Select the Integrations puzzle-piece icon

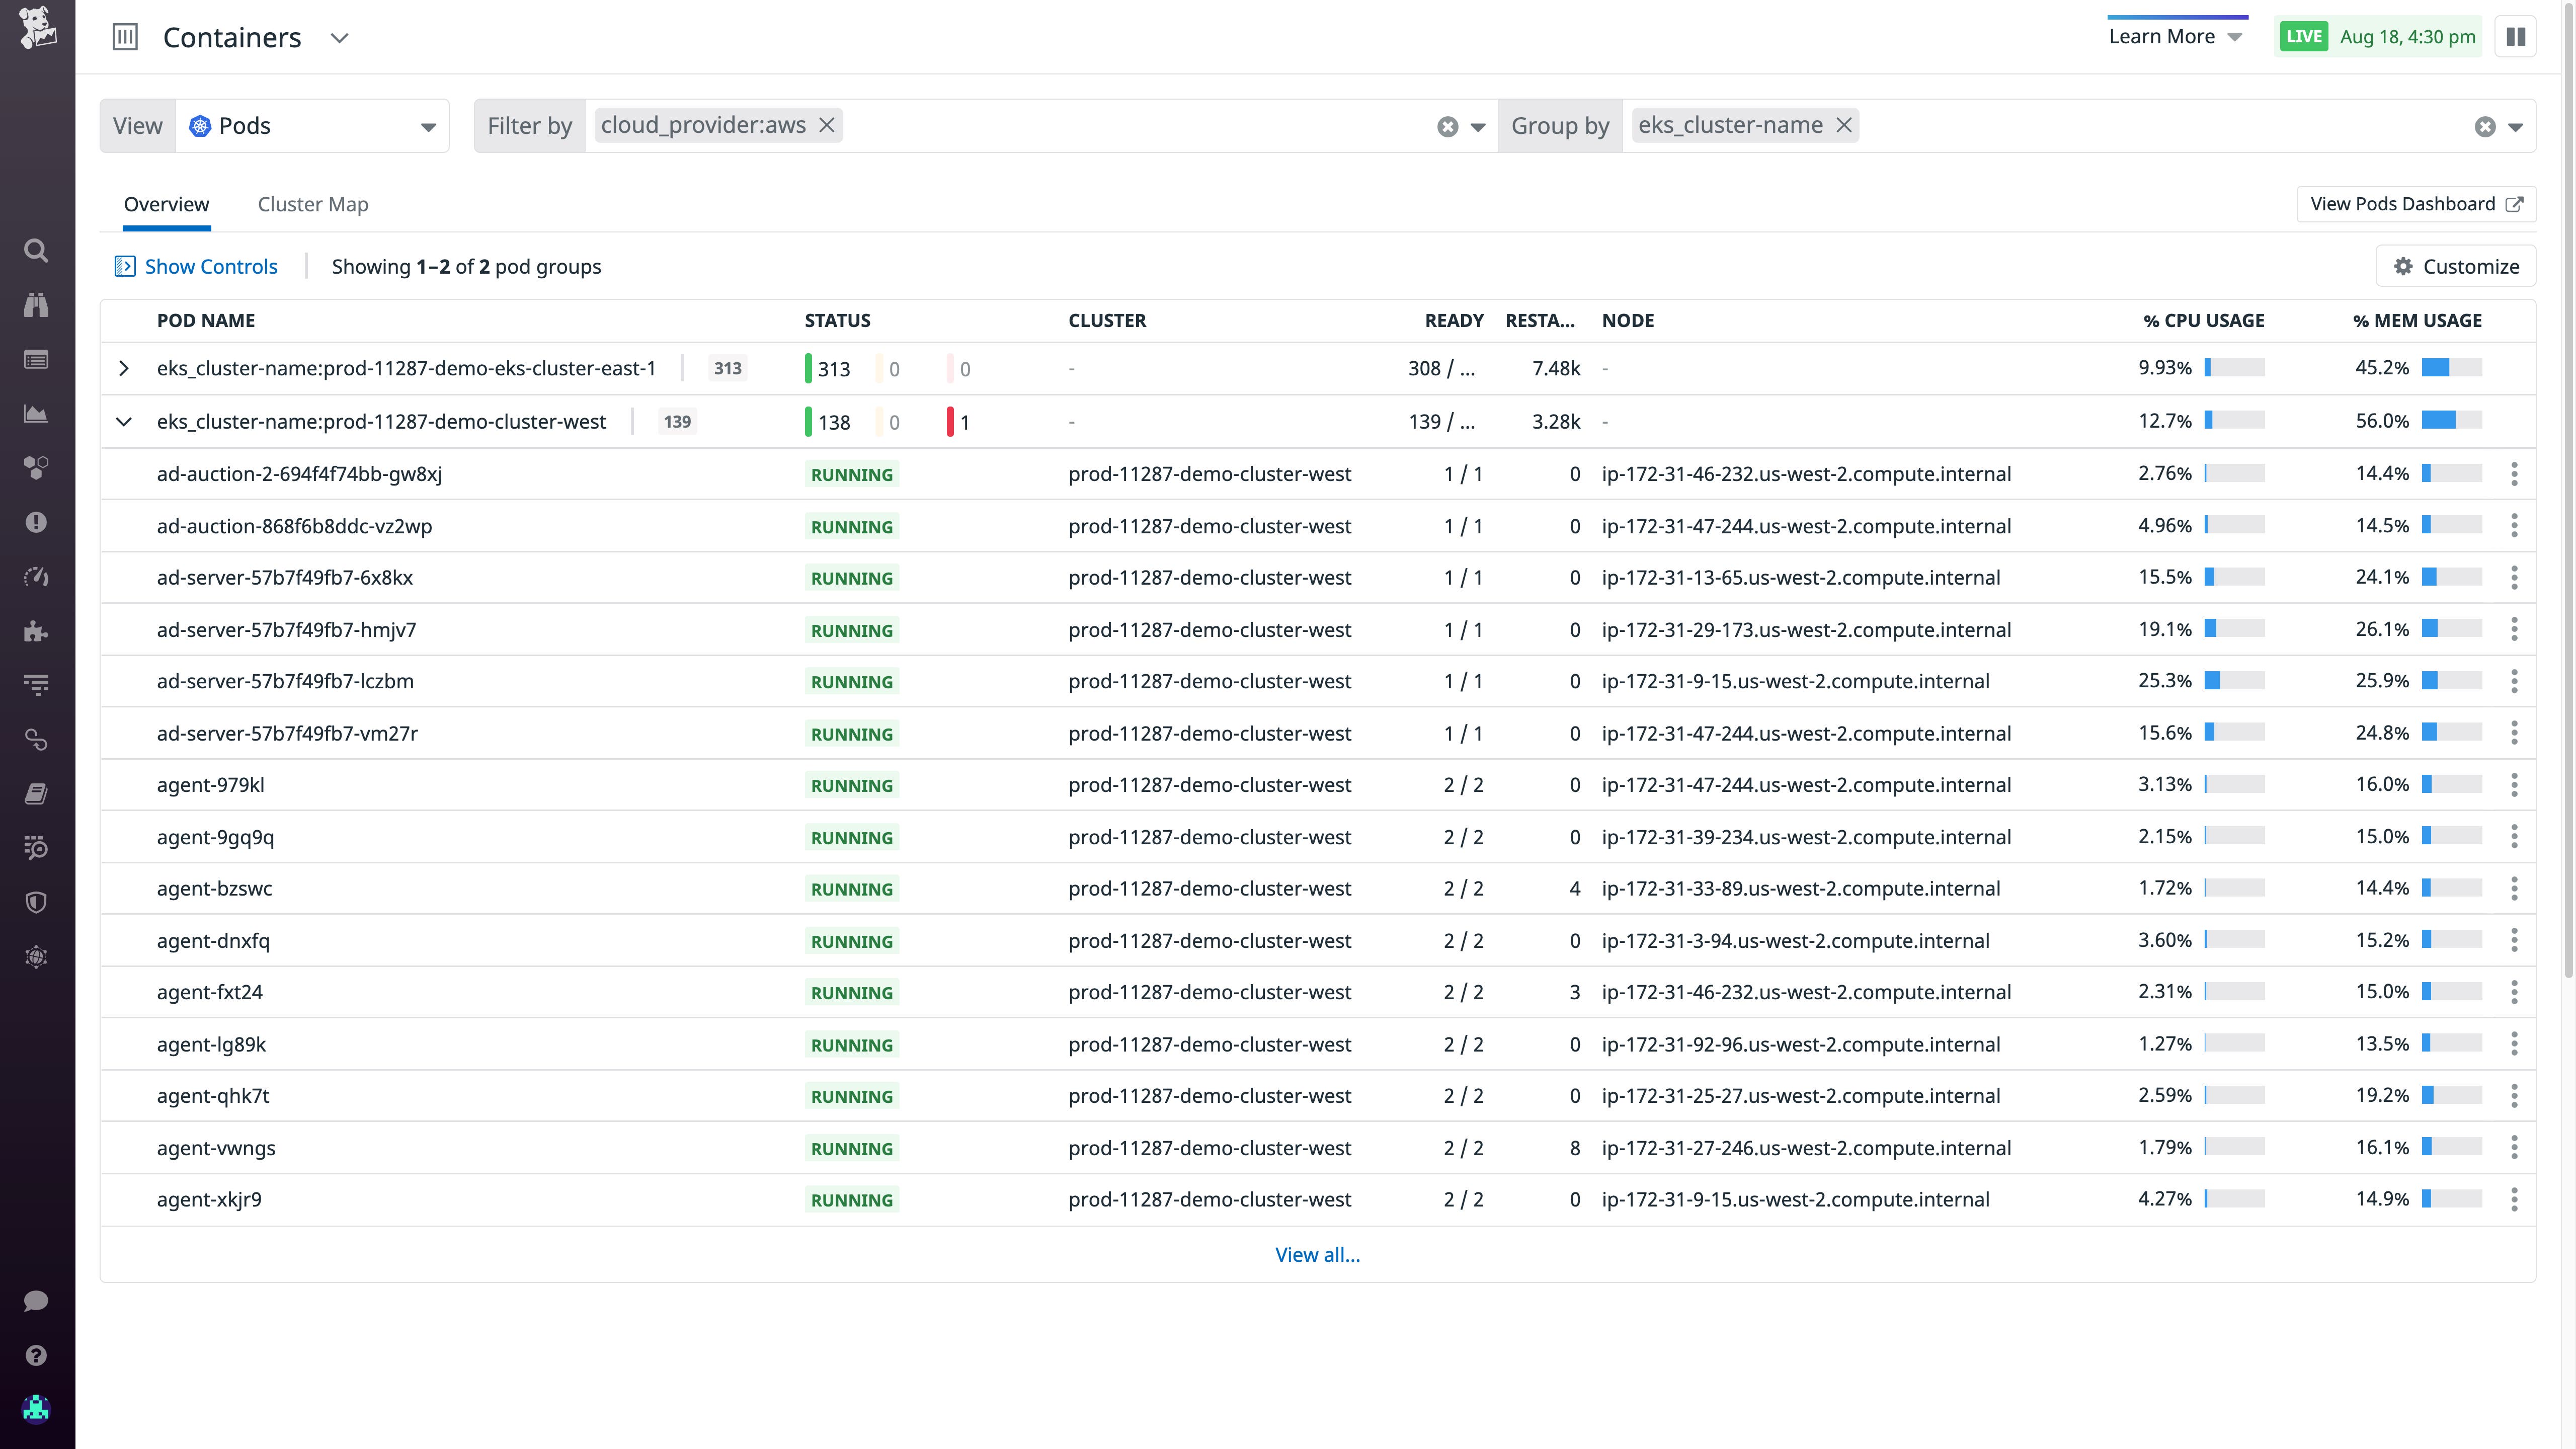pyautogui.click(x=36, y=630)
